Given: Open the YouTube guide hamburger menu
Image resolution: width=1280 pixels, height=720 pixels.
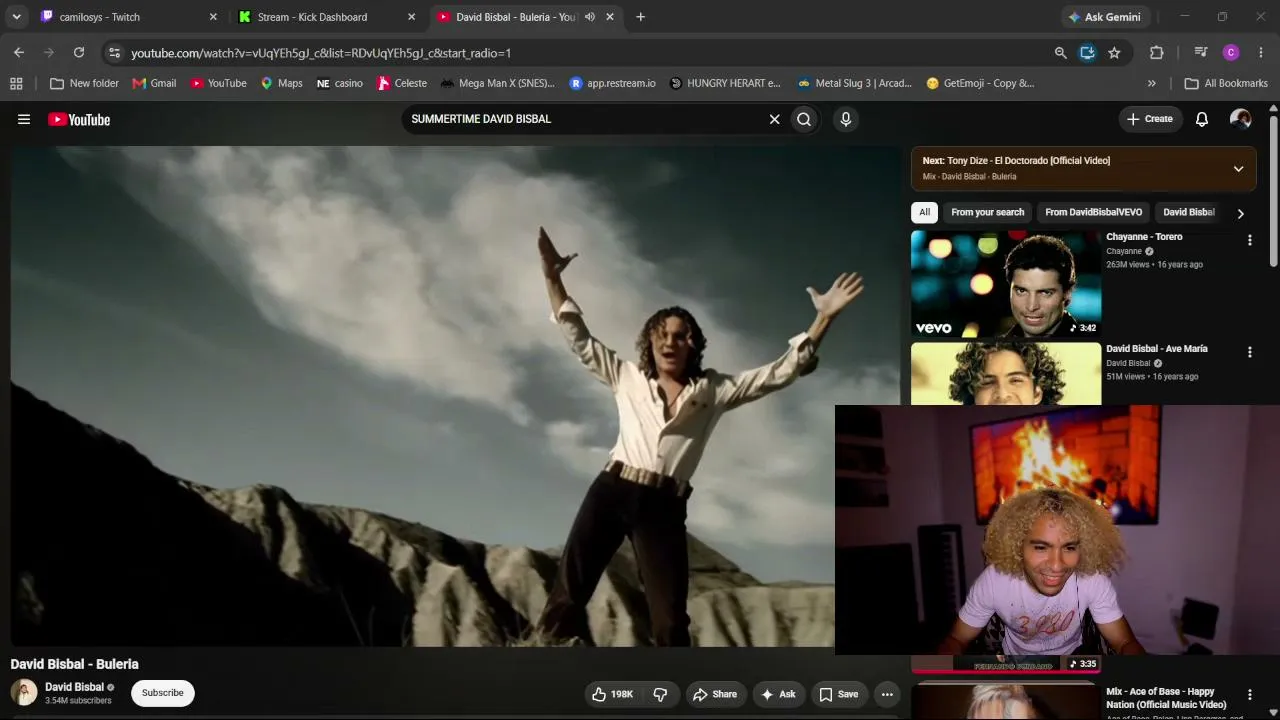Looking at the screenshot, I should [x=24, y=119].
